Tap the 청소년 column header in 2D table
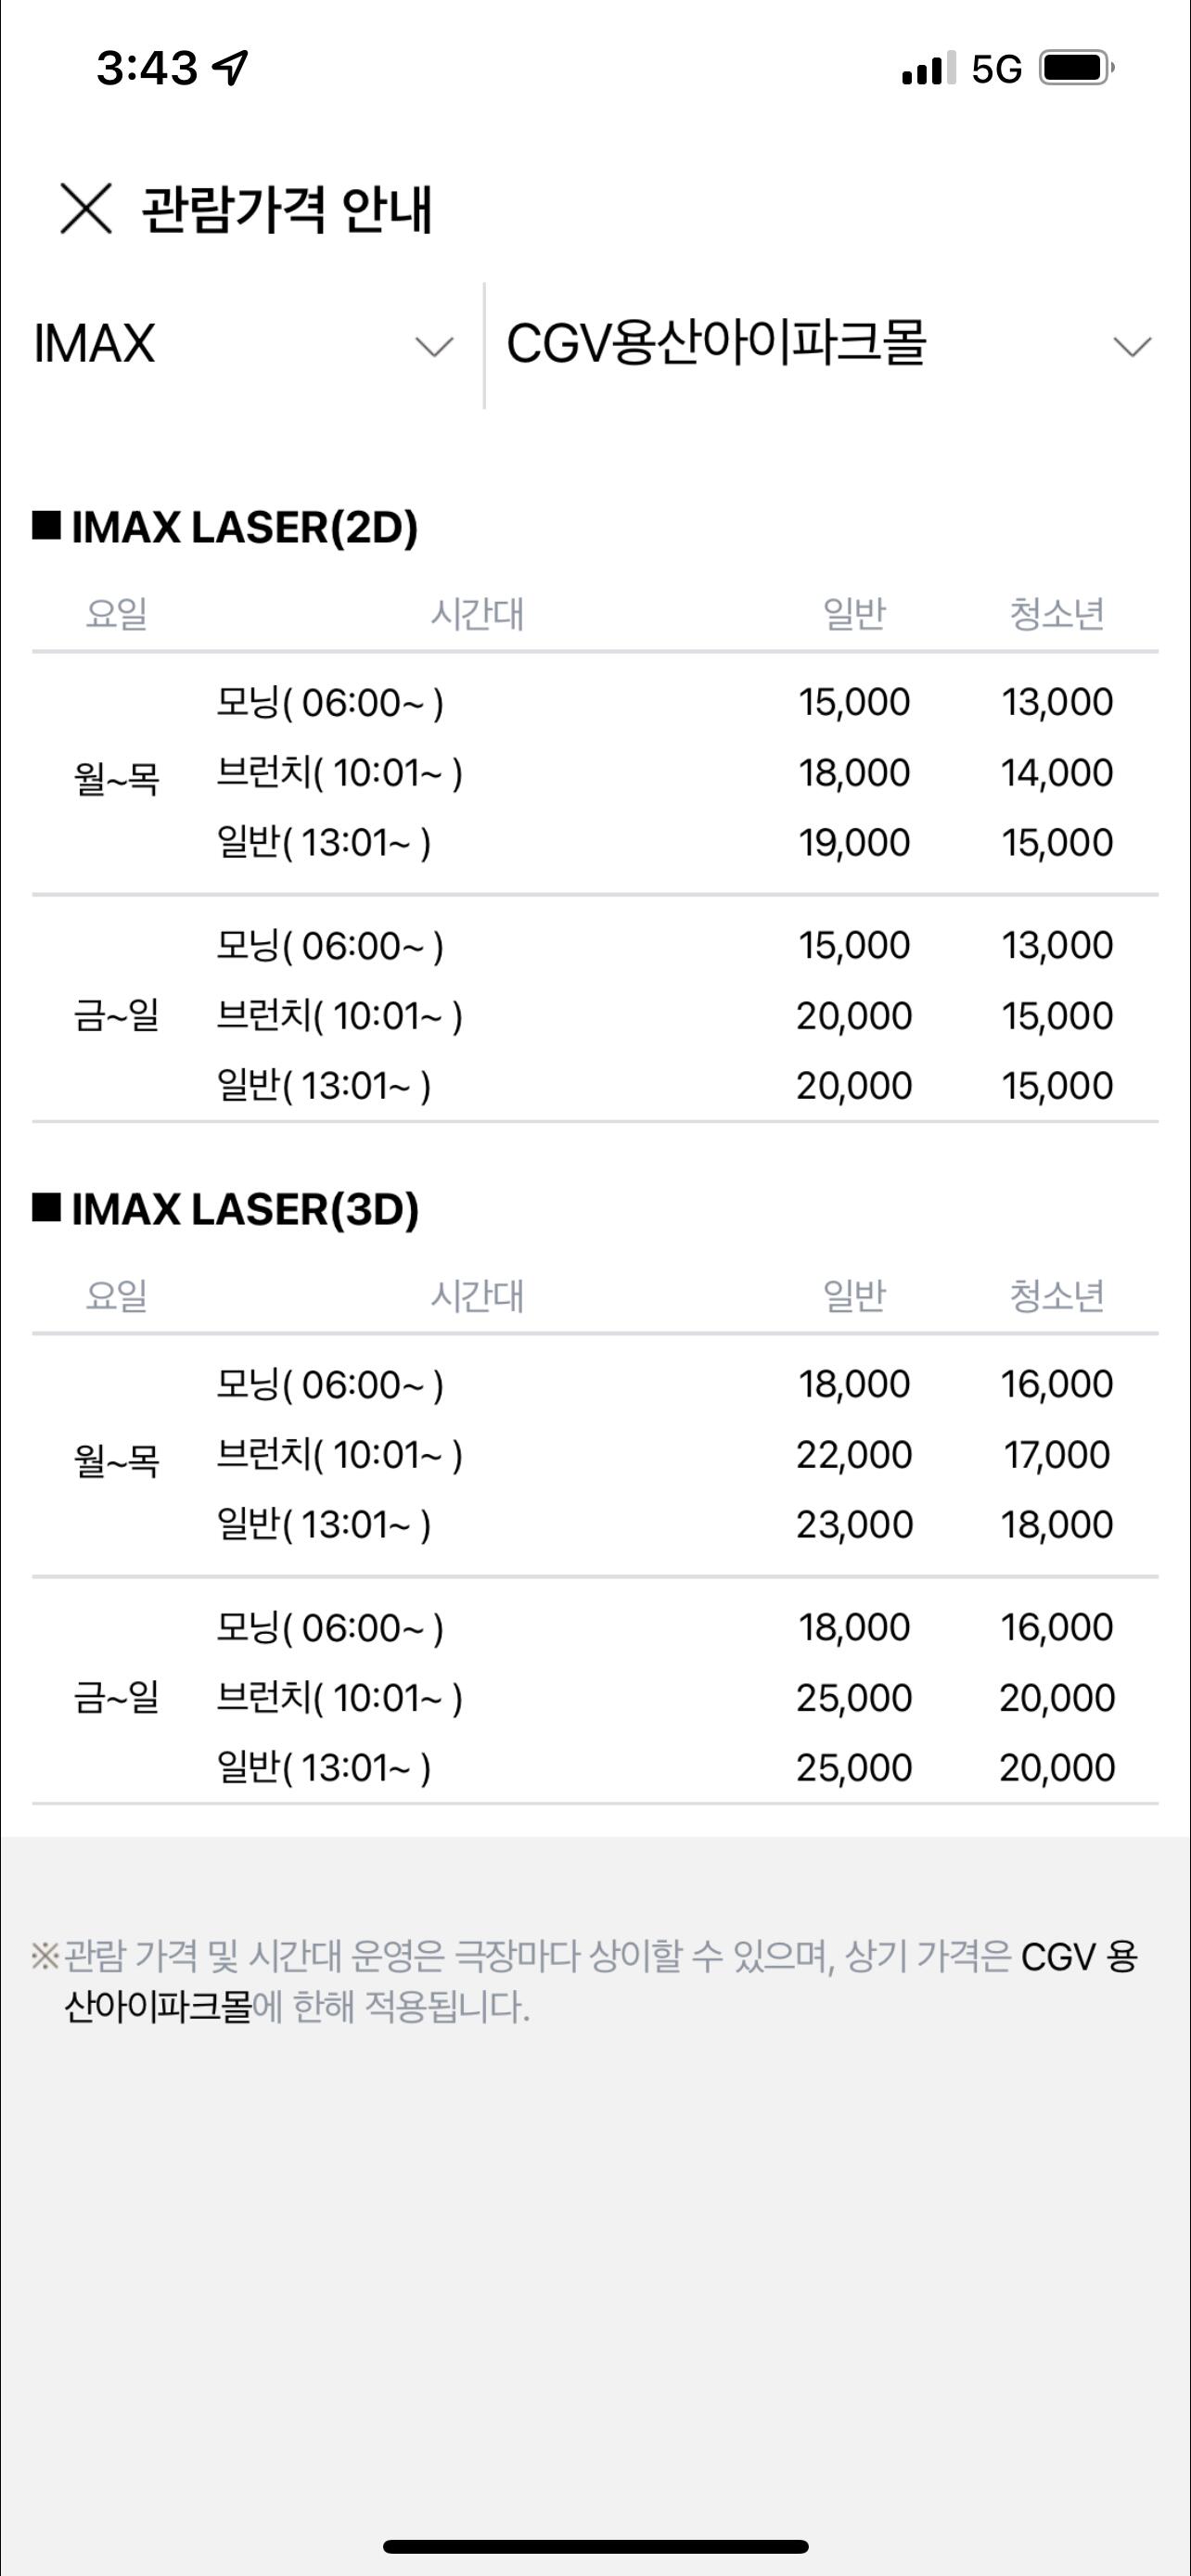This screenshot has width=1191, height=2576. pos(1056,613)
